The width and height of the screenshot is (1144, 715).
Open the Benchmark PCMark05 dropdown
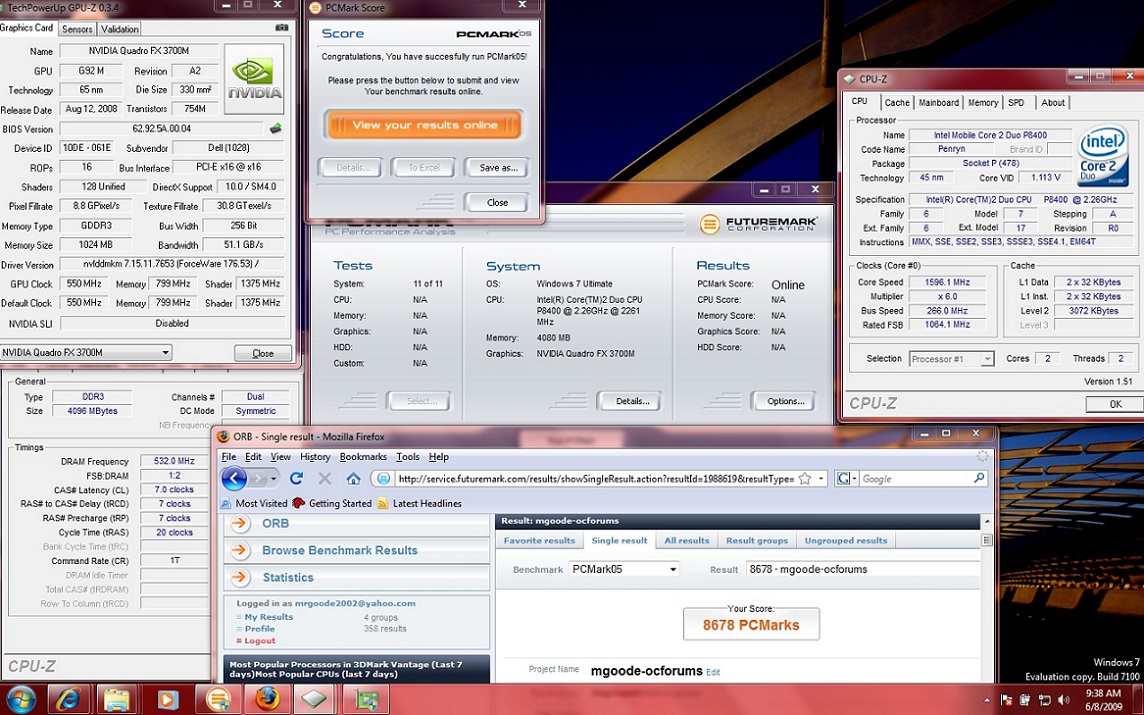click(624, 569)
